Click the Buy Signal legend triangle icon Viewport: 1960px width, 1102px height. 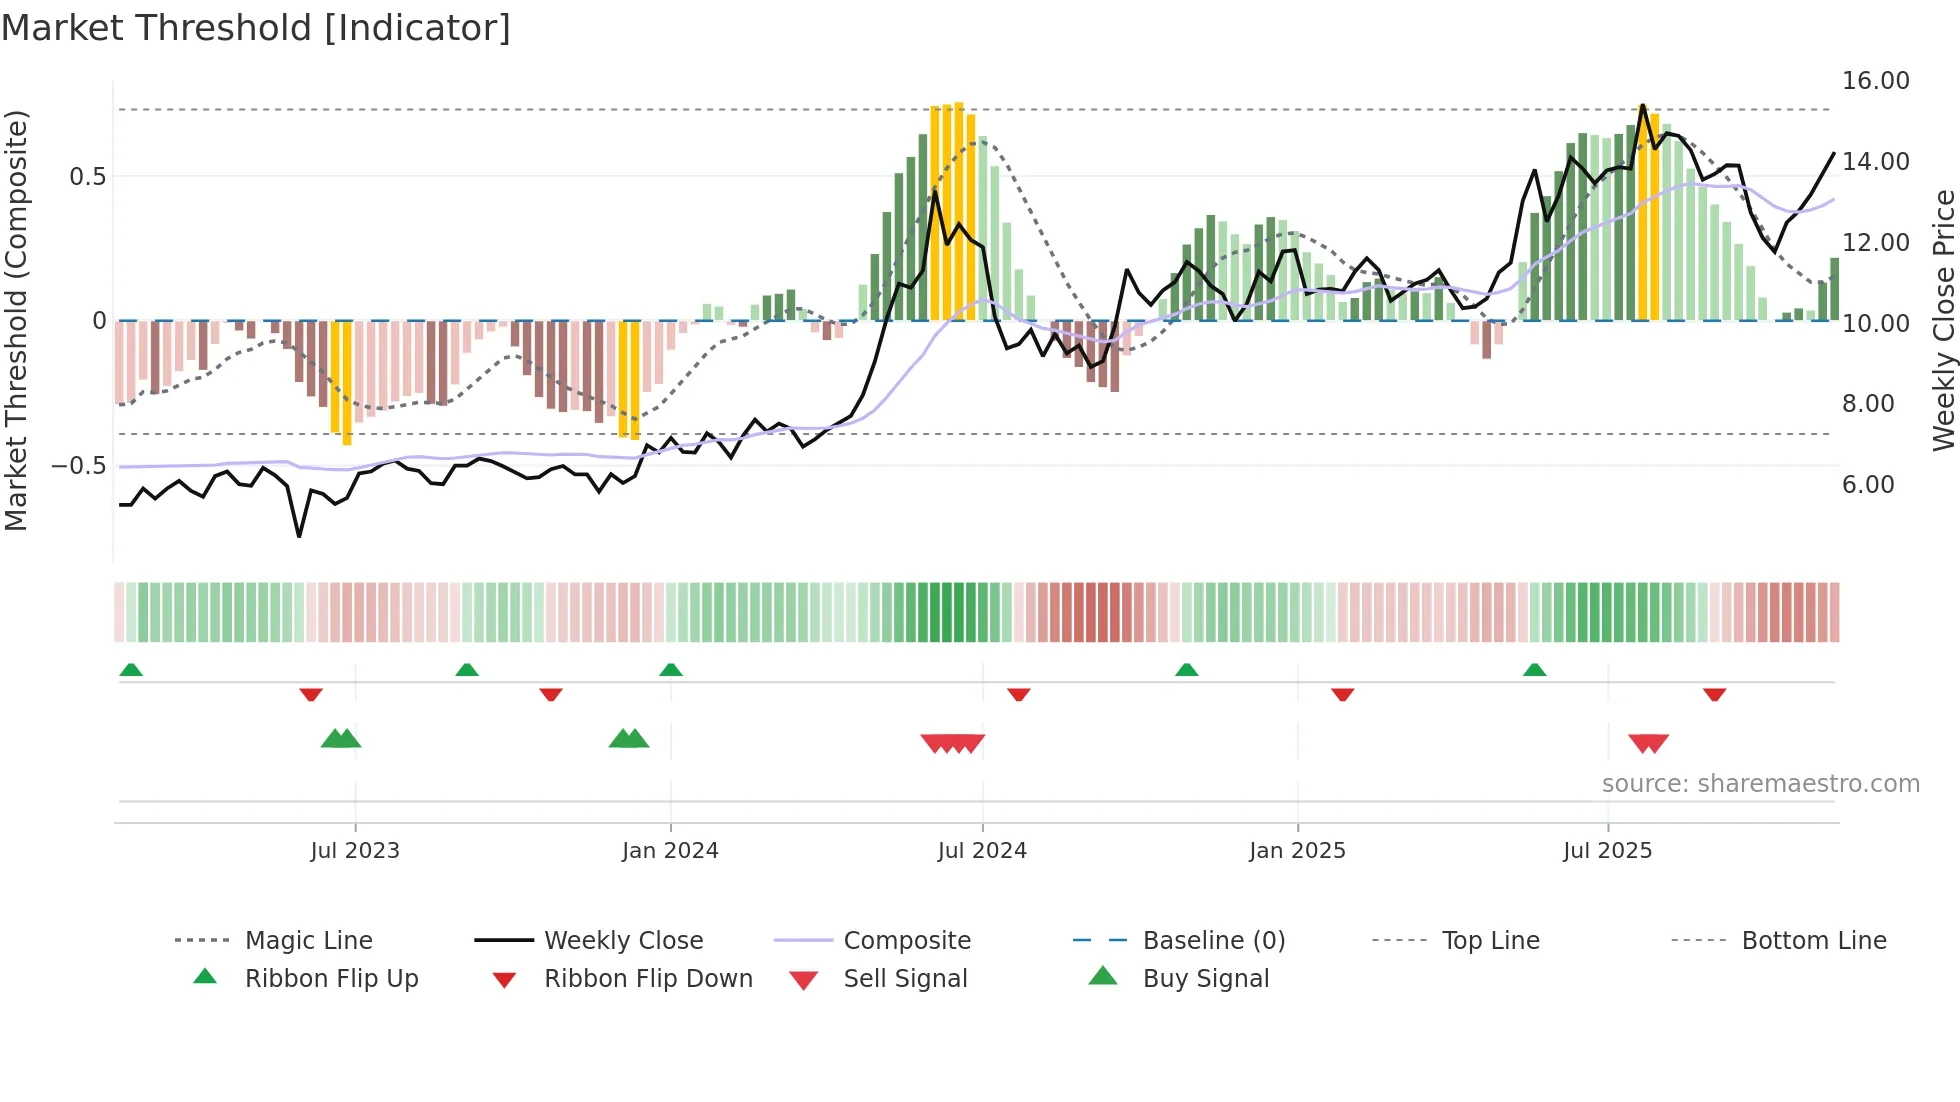[1102, 976]
